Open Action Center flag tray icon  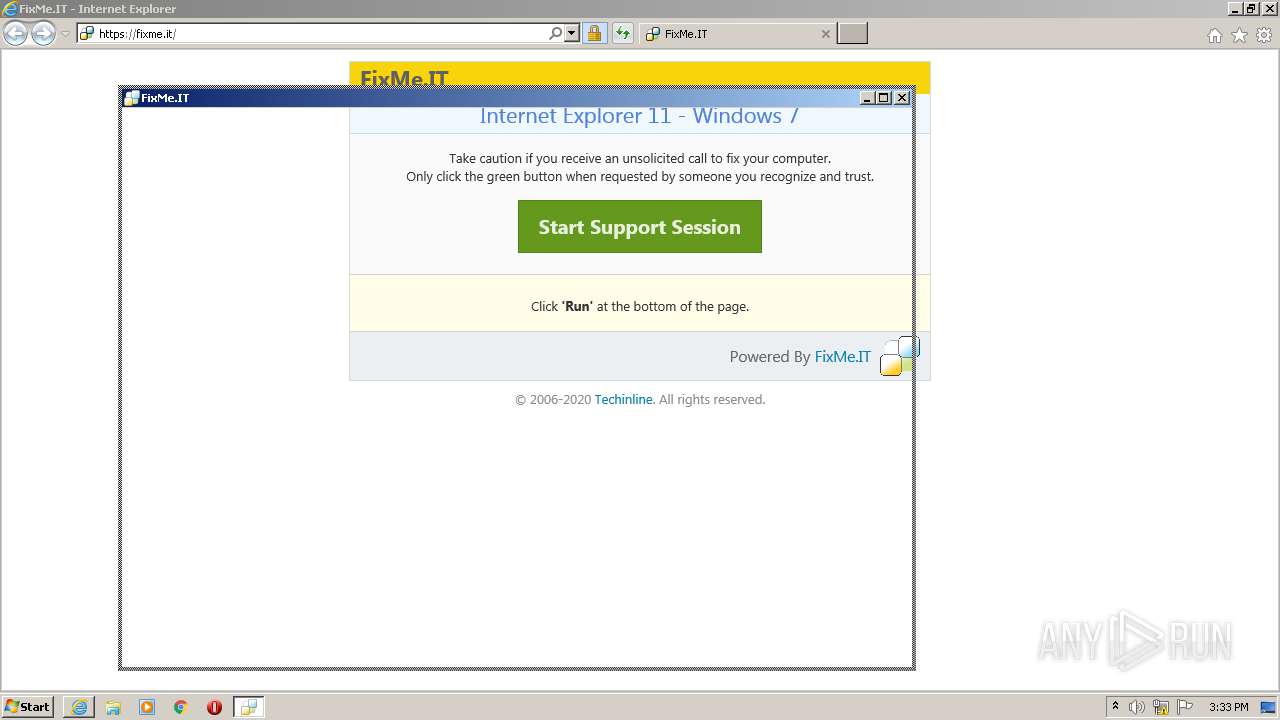[1185, 707]
